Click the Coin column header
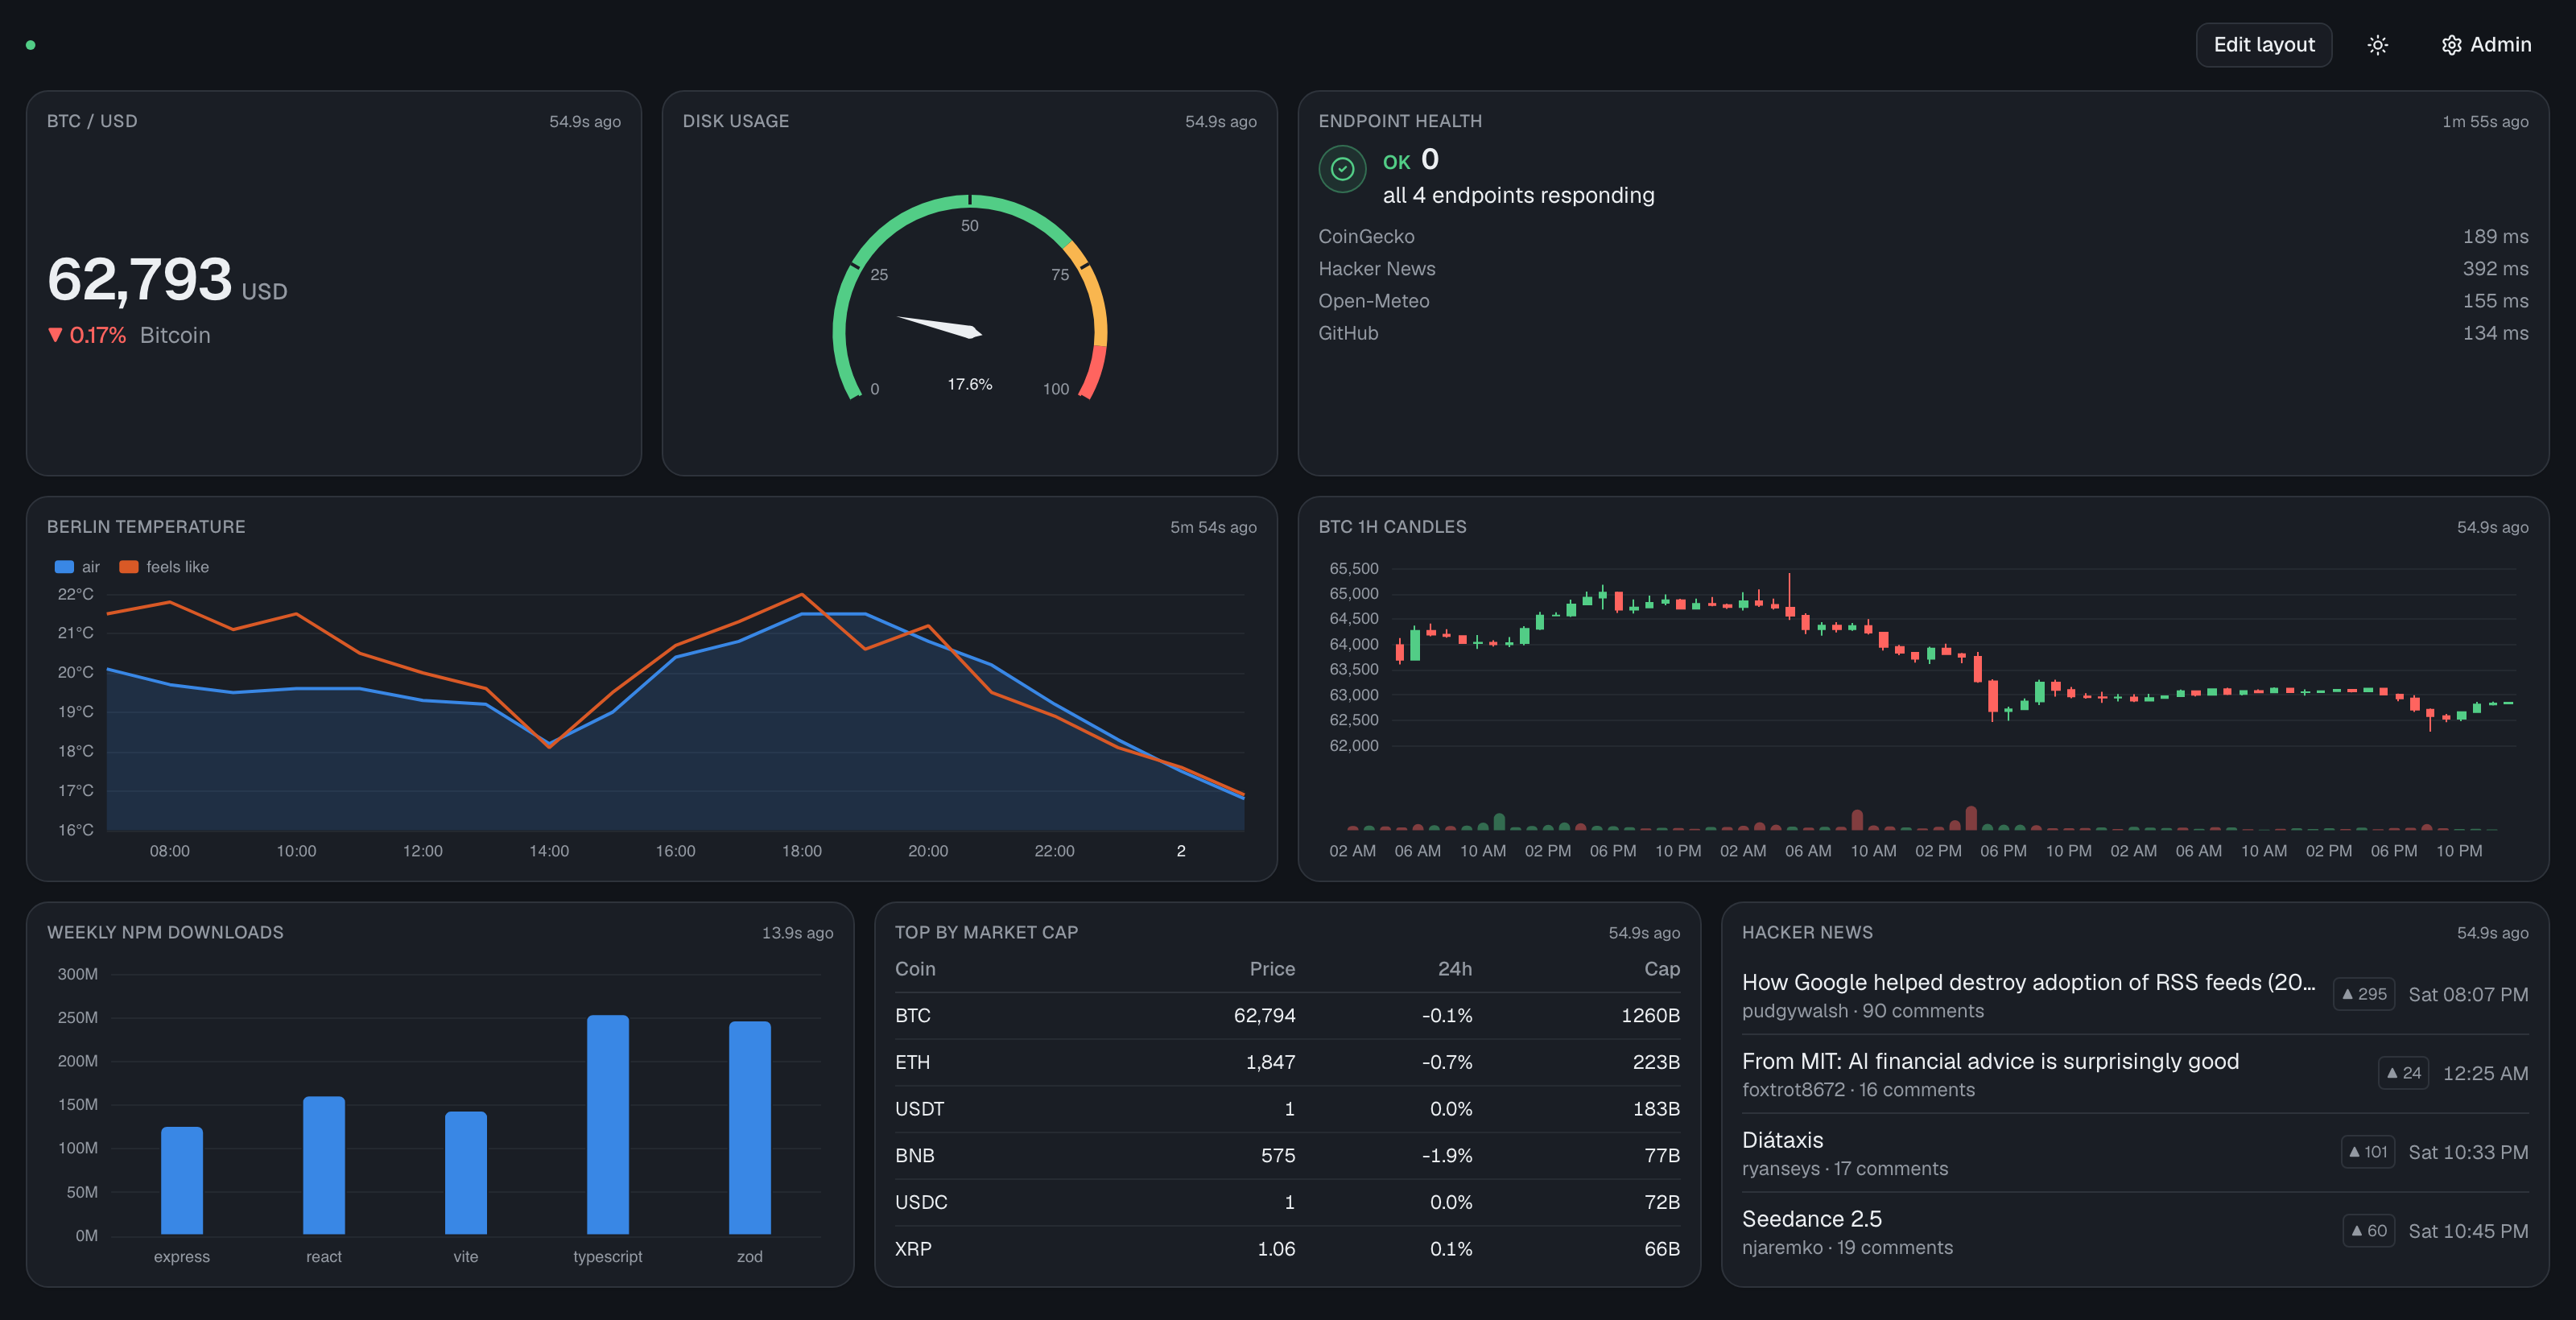The width and height of the screenshot is (2576, 1320). pyautogui.click(x=915, y=969)
